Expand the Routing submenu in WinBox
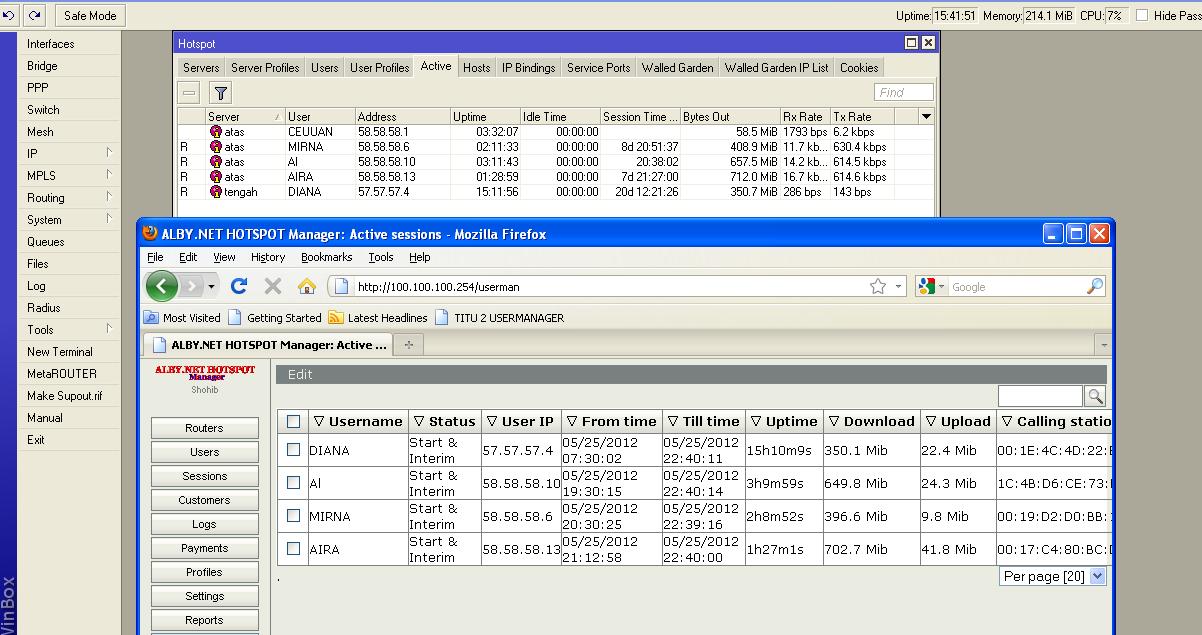Viewport: 1202px width, 635px height. (x=46, y=198)
